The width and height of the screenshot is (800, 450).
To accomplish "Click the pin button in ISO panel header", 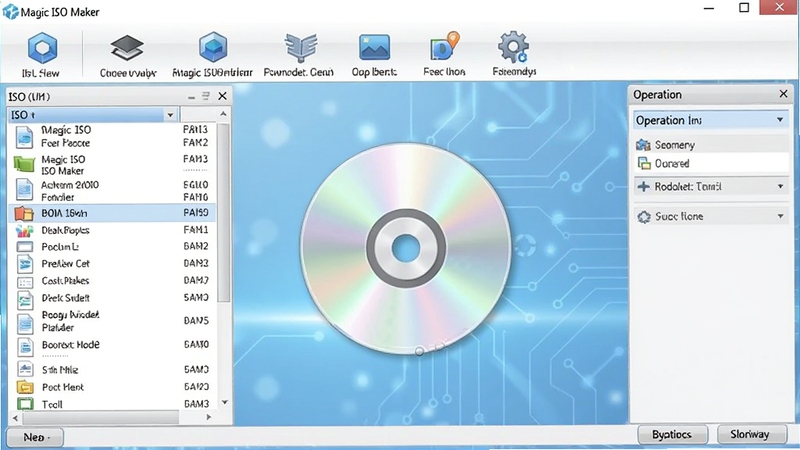I will [x=206, y=96].
